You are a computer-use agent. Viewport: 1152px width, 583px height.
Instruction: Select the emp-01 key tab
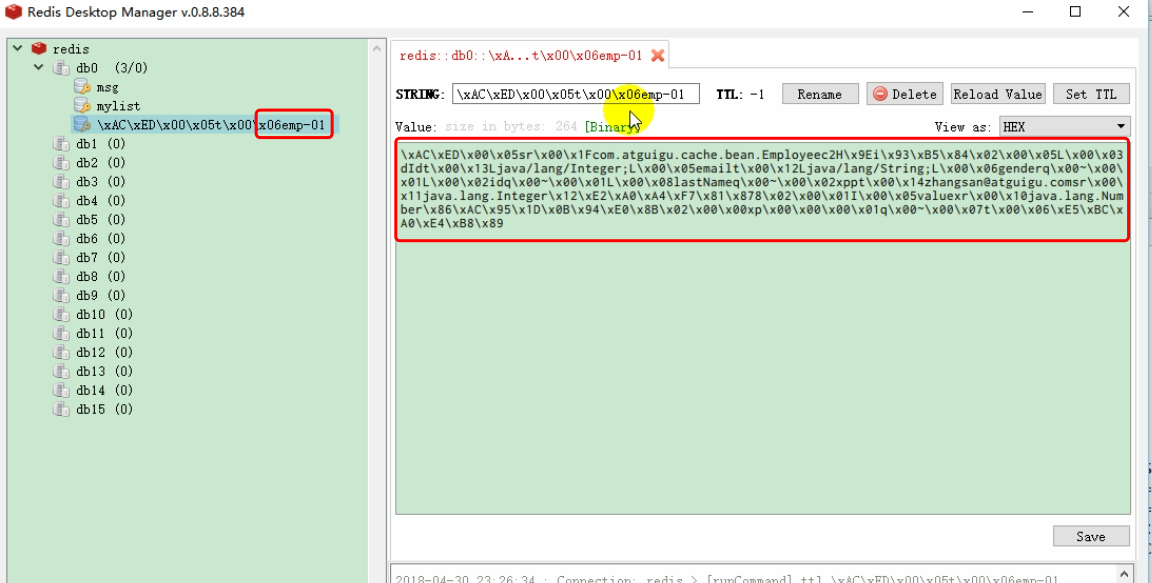point(529,56)
